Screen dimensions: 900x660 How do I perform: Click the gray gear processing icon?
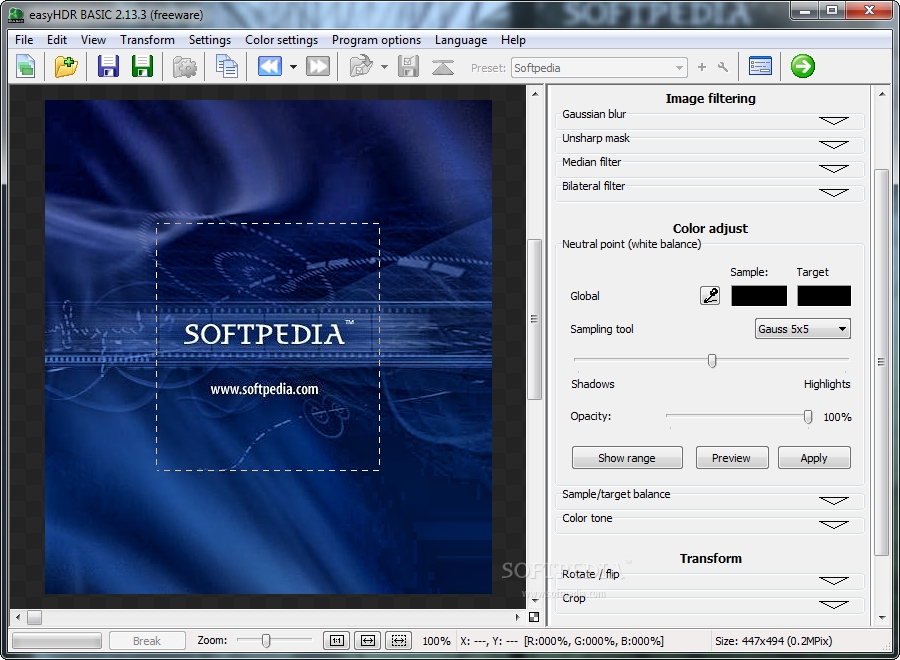pos(185,67)
